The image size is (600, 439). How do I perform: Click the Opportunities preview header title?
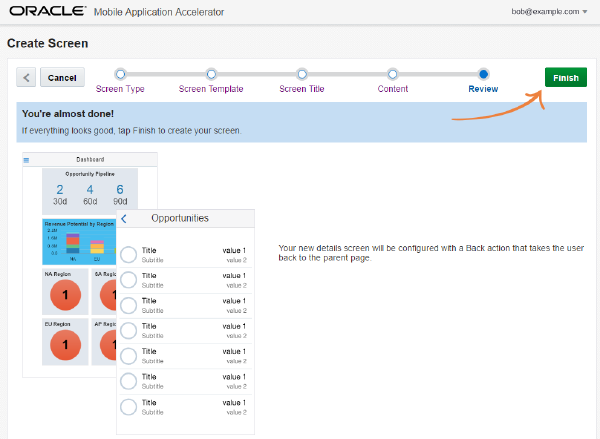coord(180,218)
